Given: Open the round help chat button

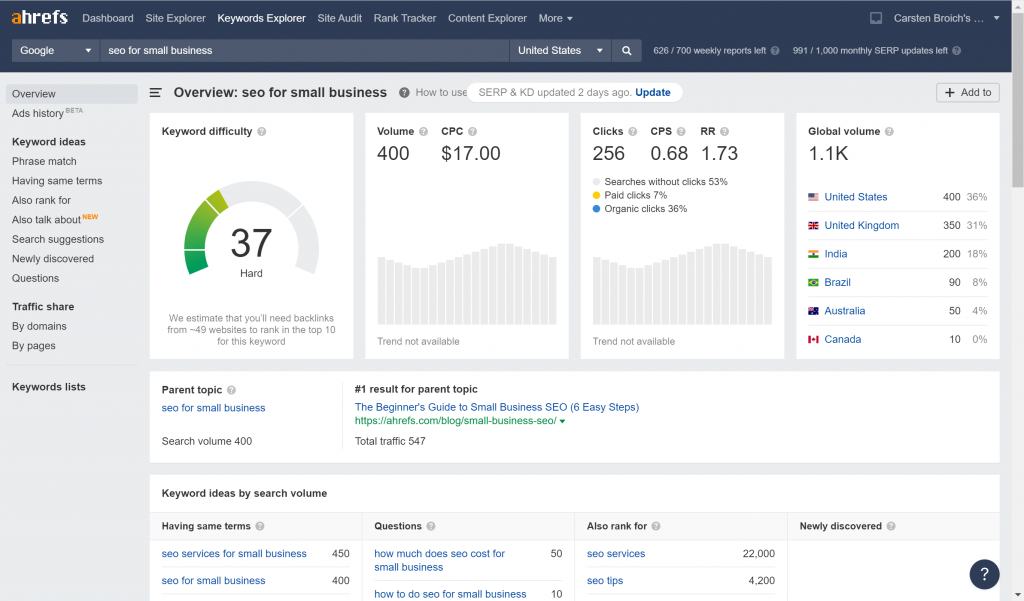Looking at the screenshot, I should tap(984, 574).
